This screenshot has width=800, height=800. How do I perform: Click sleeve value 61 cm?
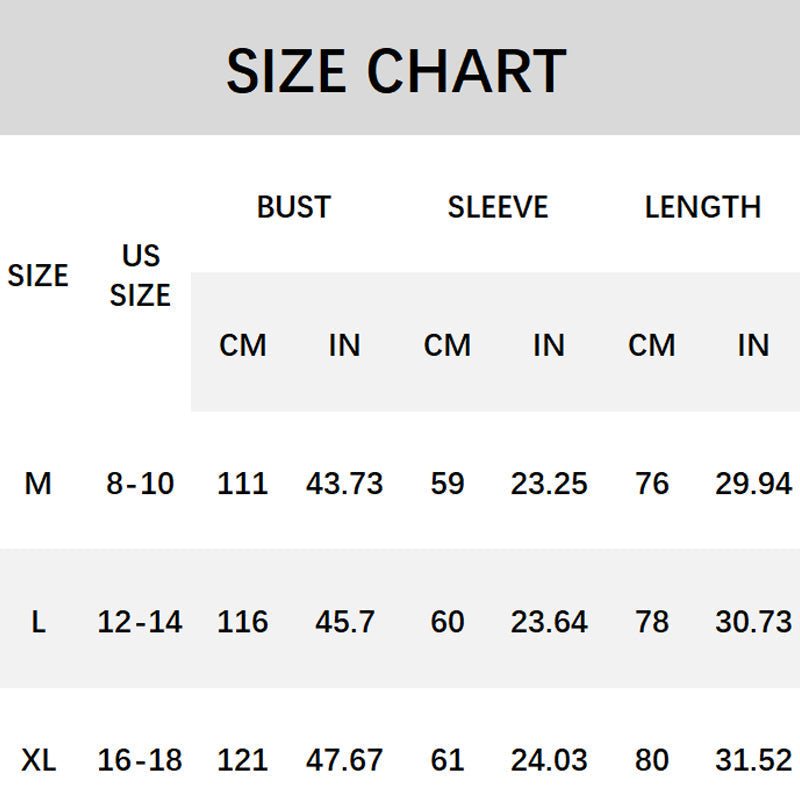pos(447,760)
